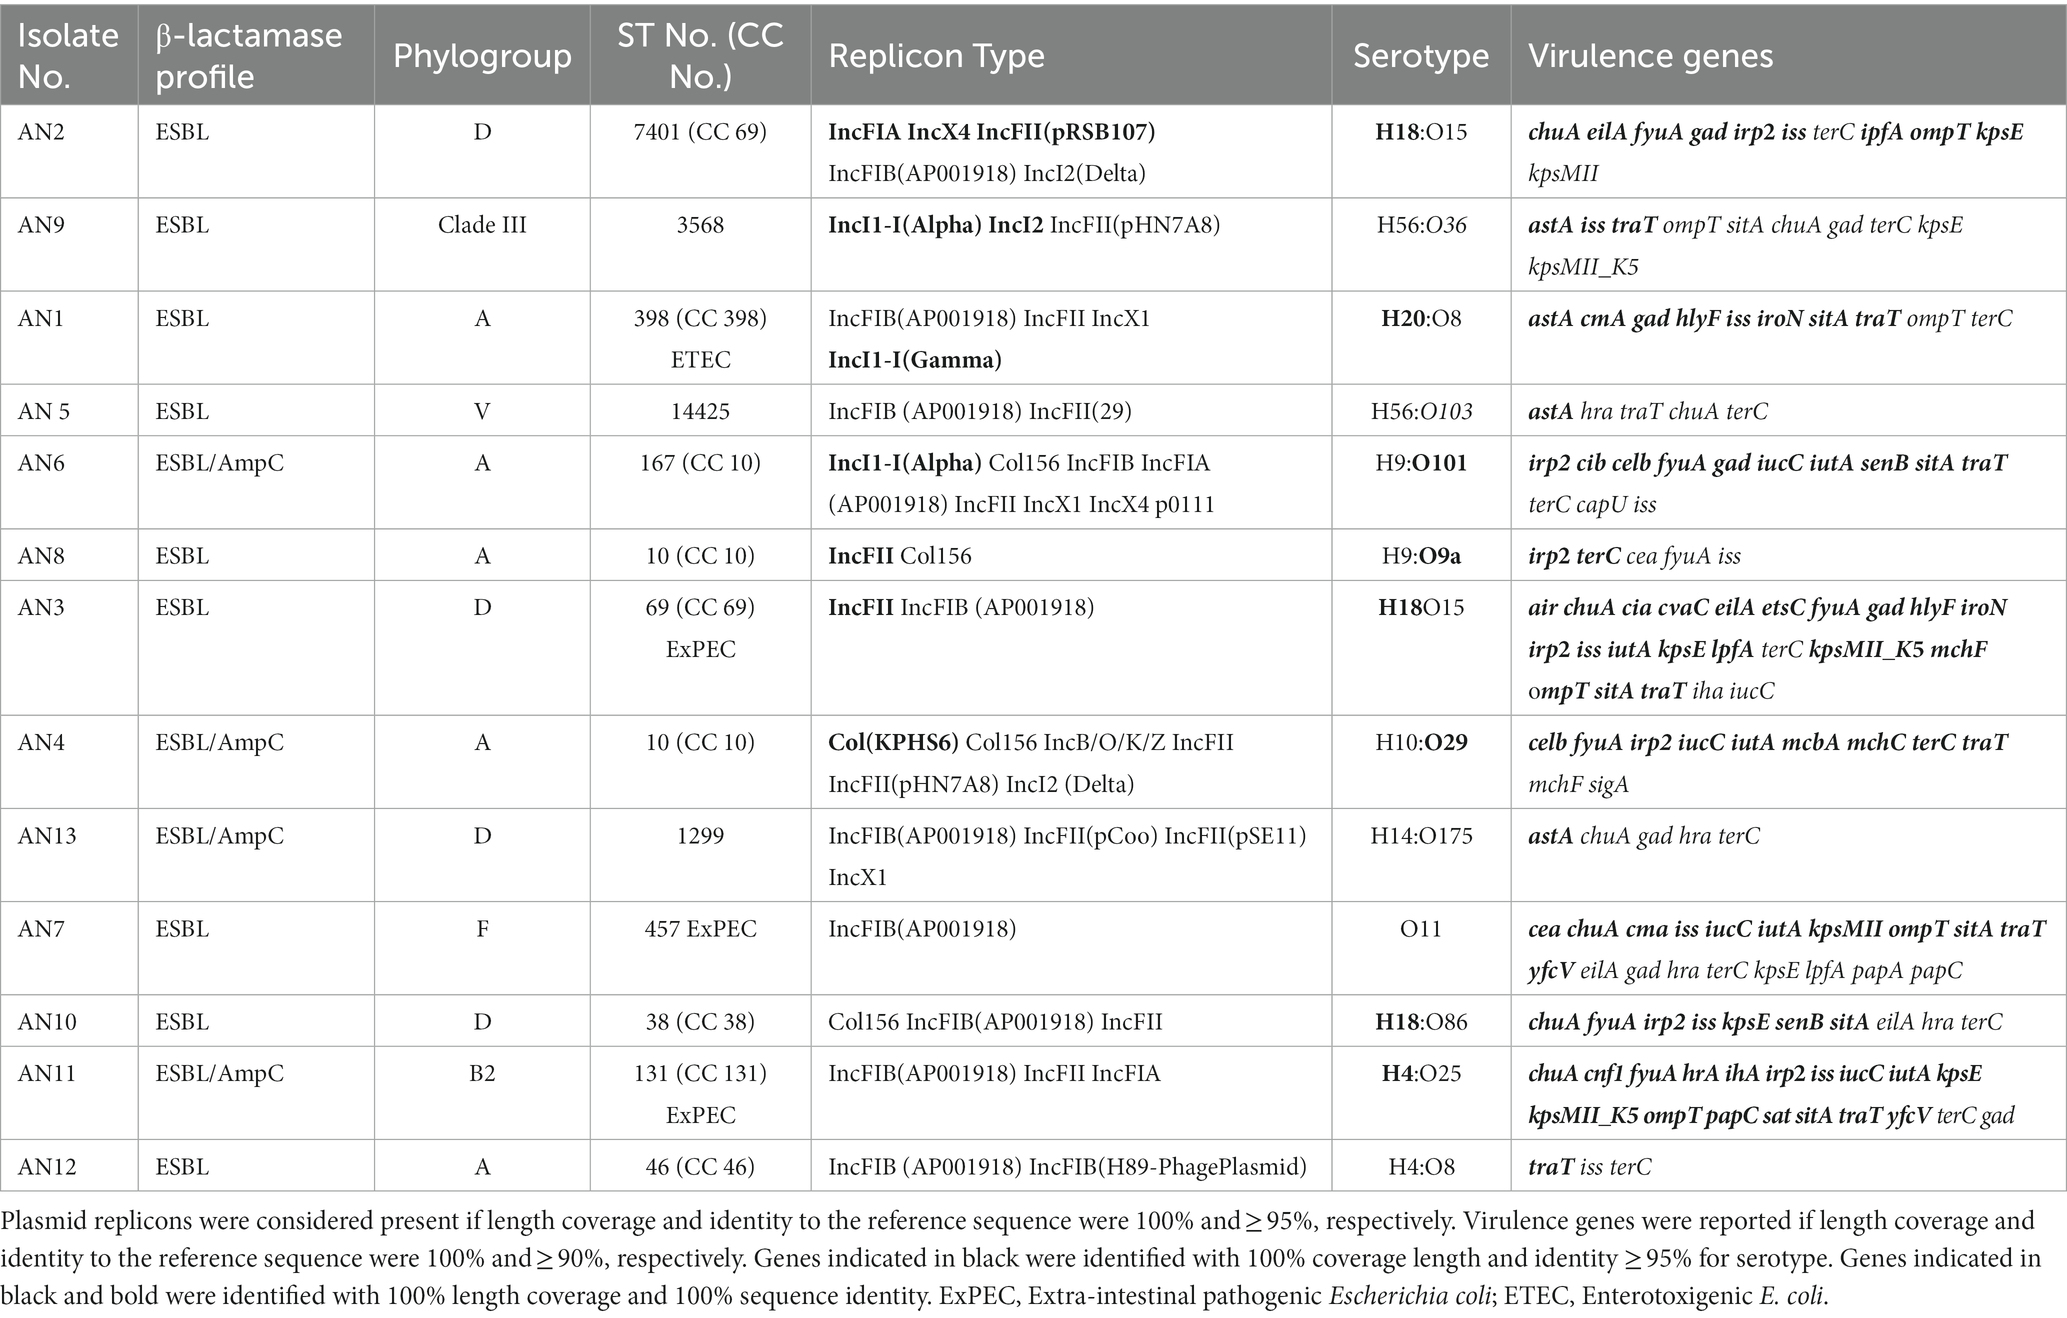Click serotype 'H20:O8'
Image resolution: width=2067 pixels, height=1318 pixels.
1421,318
